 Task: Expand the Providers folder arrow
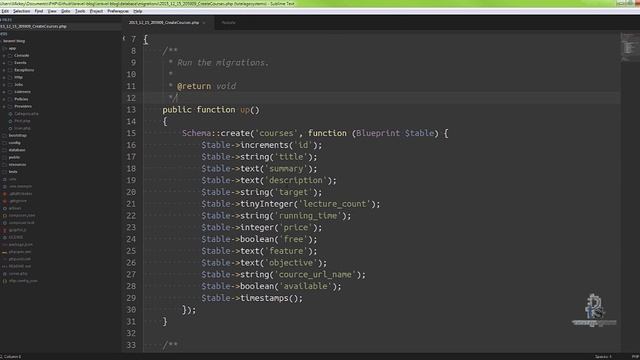point(4,107)
